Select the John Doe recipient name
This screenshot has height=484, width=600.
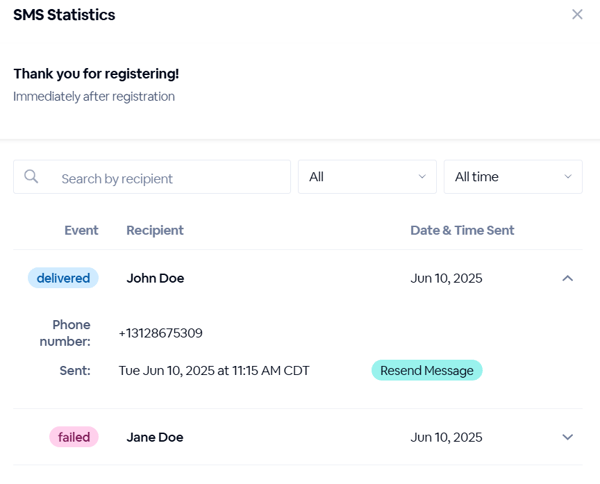[x=155, y=278]
